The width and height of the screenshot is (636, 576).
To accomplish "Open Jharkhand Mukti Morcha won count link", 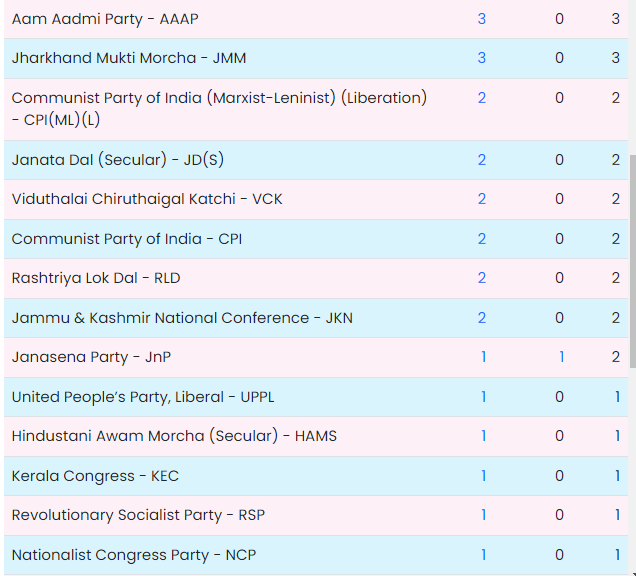I will (x=481, y=58).
